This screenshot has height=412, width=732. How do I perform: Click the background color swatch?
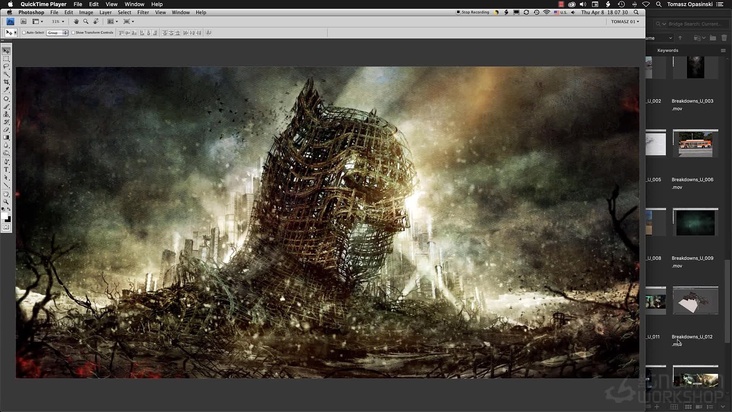8,220
